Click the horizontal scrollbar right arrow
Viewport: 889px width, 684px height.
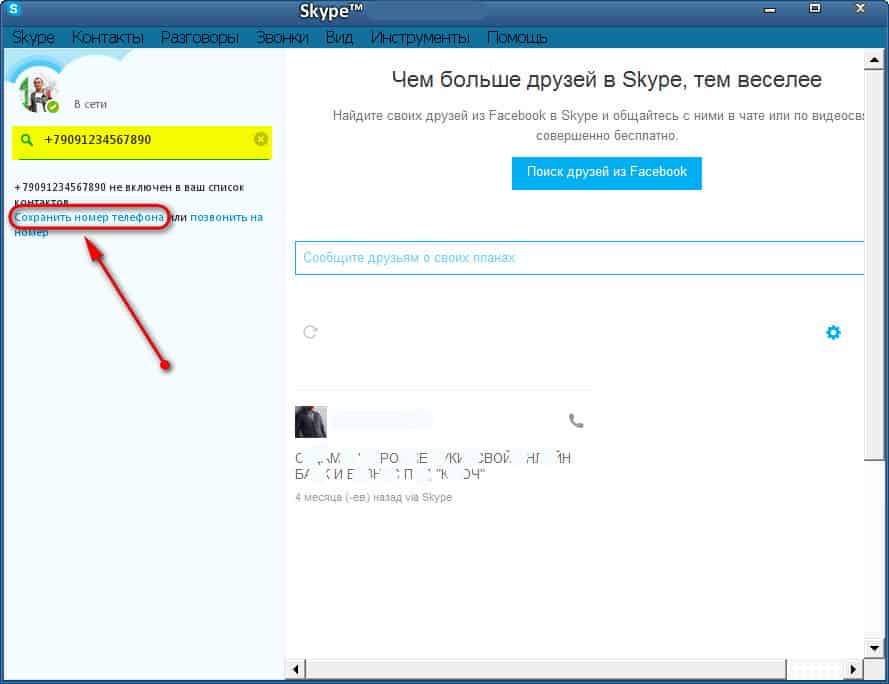tap(853, 669)
